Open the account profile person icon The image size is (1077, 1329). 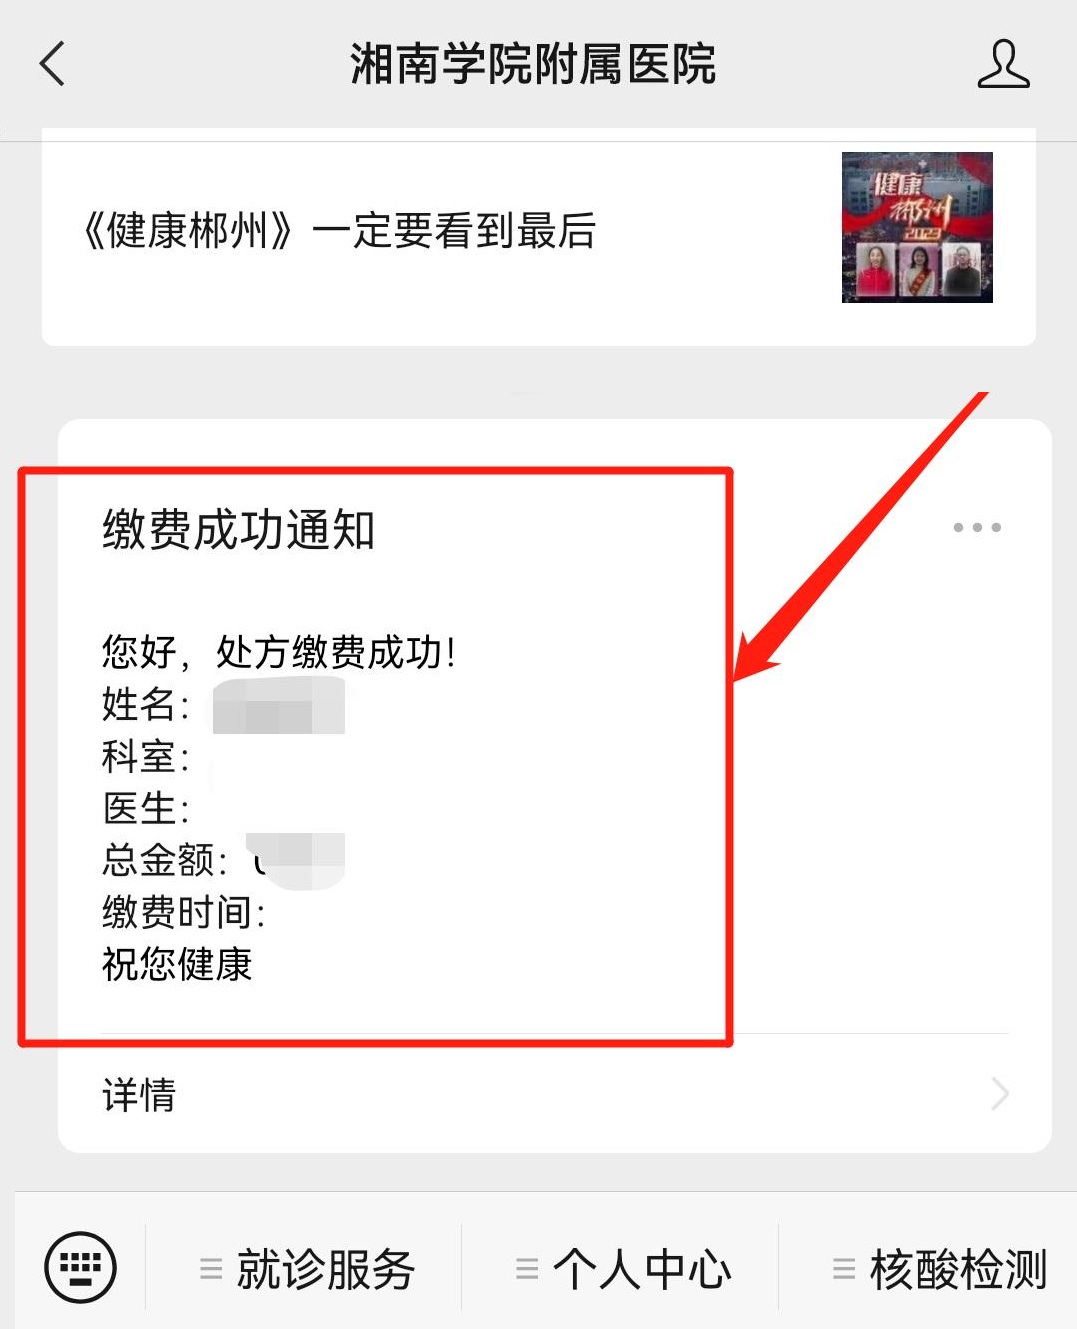tap(1002, 64)
